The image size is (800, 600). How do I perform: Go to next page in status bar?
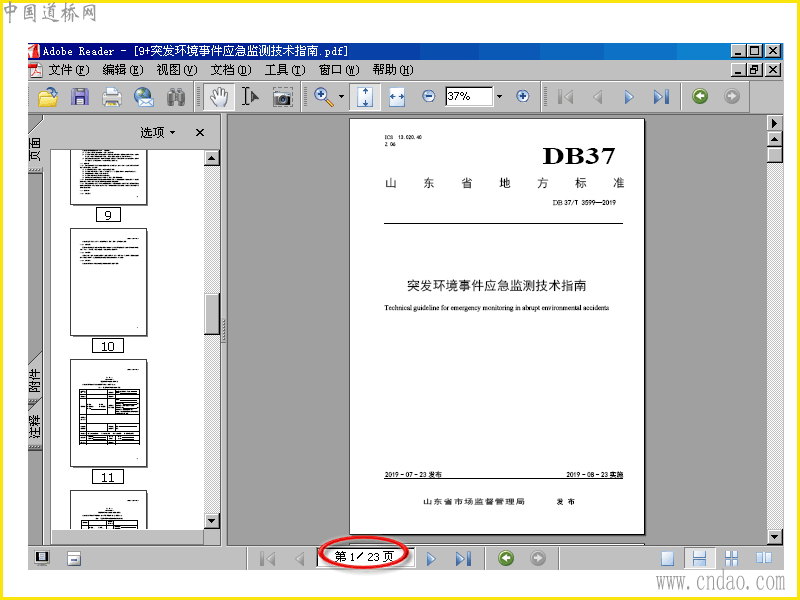point(431,559)
